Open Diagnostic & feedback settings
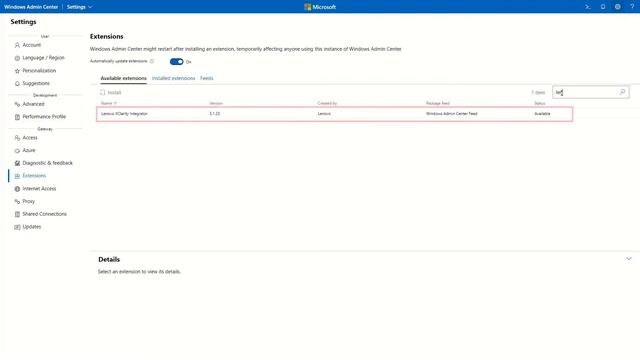Viewport: 640px width, 360px height. click(47, 163)
